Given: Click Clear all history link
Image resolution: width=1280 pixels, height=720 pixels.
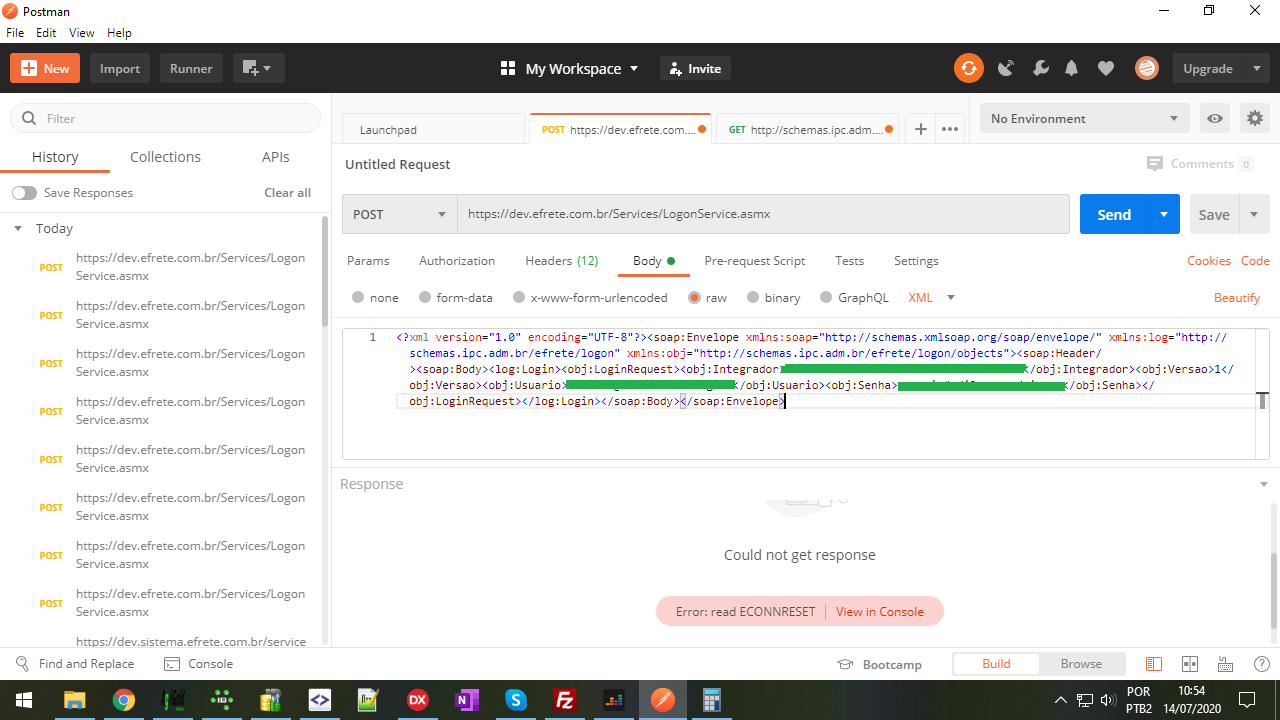Looking at the screenshot, I should (x=287, y=193).
